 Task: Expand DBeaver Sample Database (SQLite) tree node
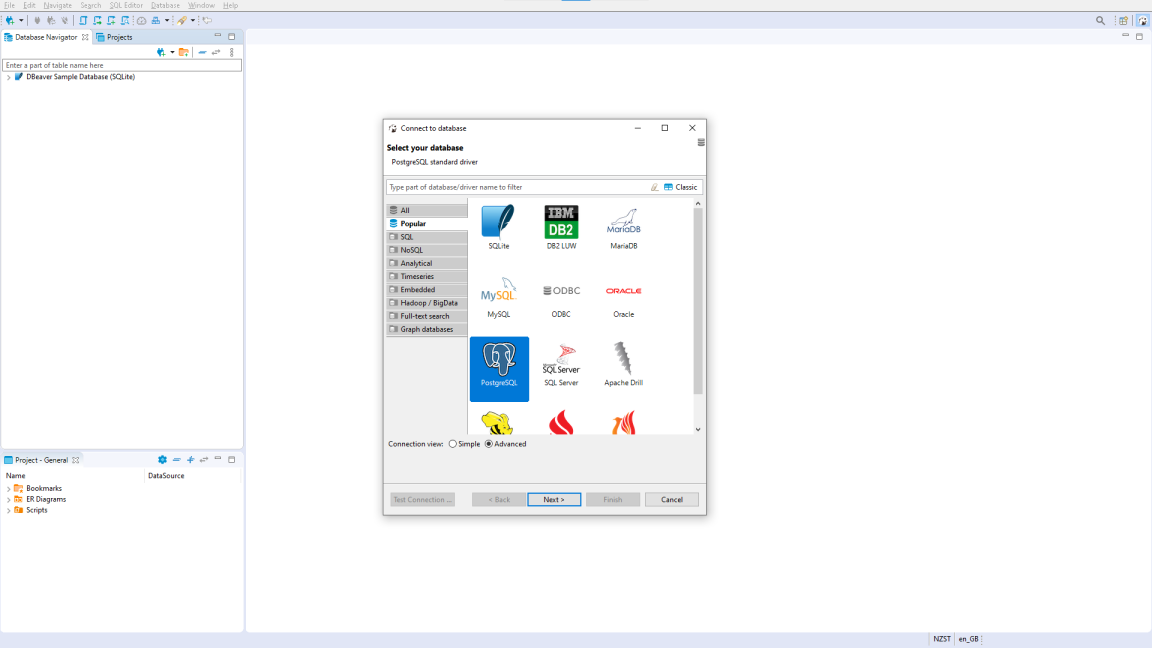pyautogui.click(x=9, y=77)
